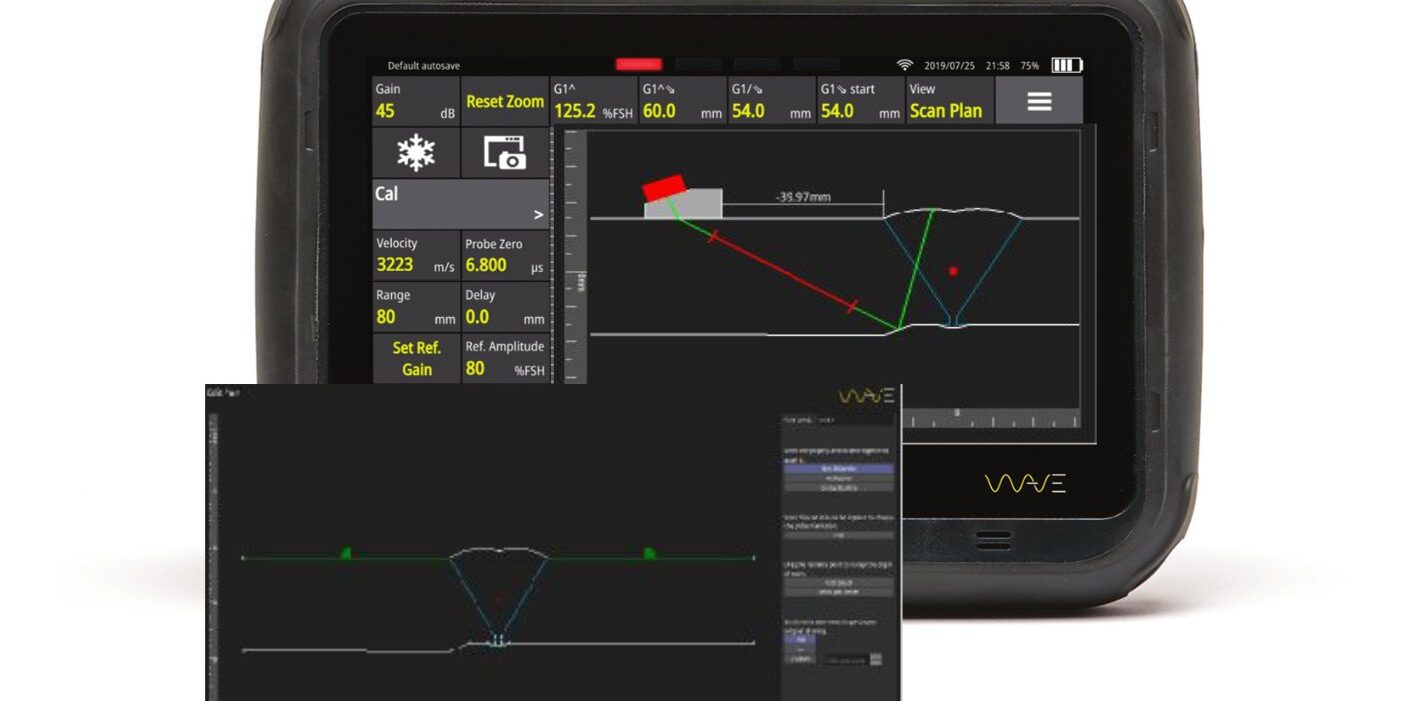Click the red defect marker in weld

[x=953, y=271]
